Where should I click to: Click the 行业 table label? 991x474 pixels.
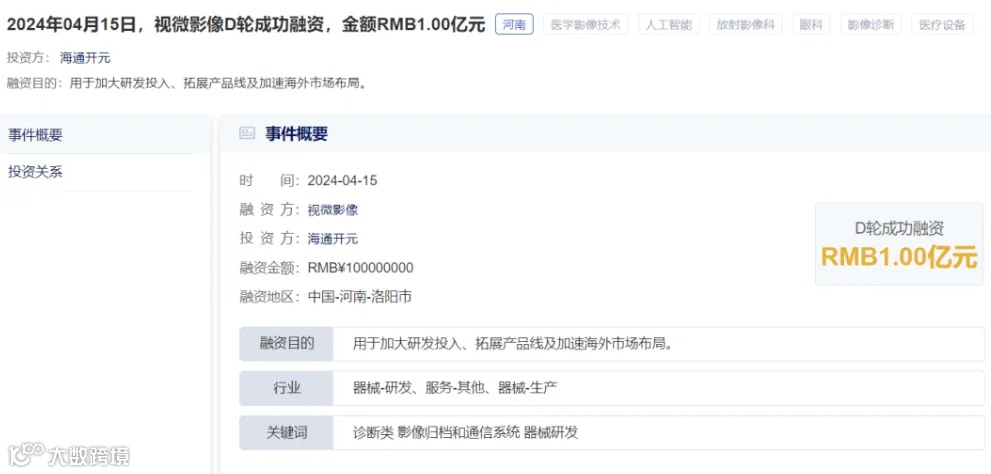coord(286,388)
